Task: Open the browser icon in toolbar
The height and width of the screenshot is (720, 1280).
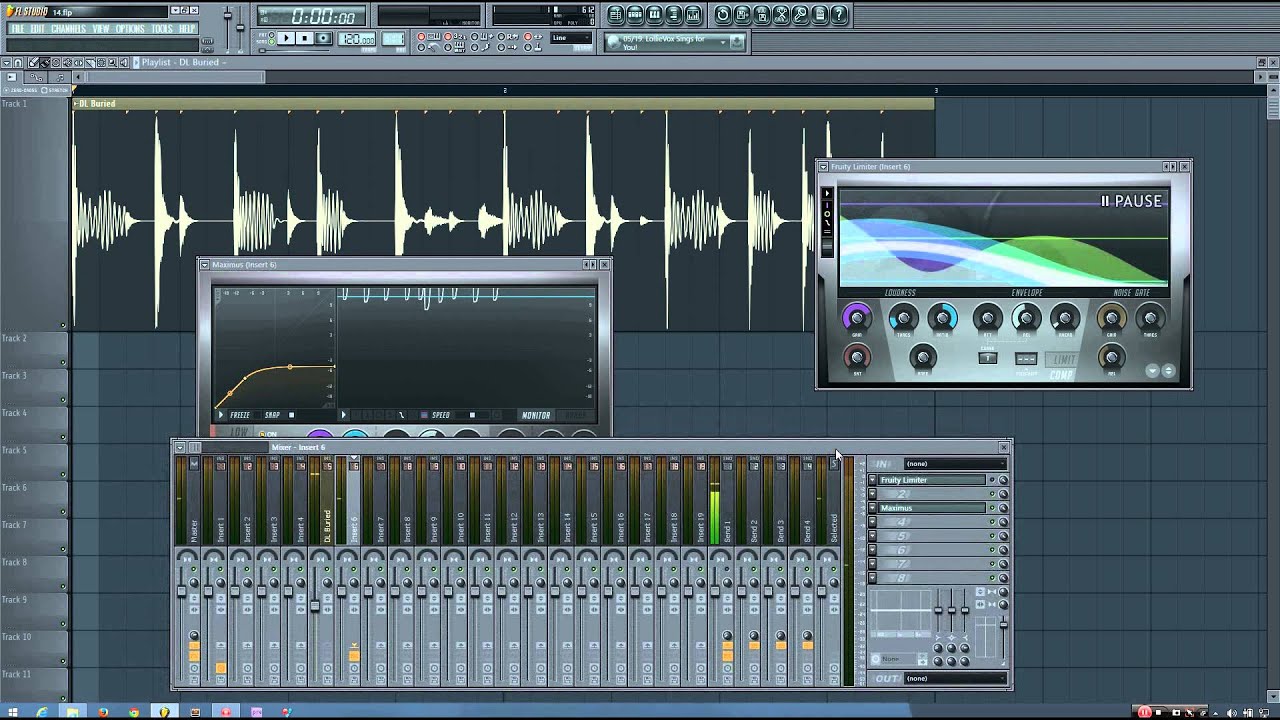Action: tap(674, 15)
